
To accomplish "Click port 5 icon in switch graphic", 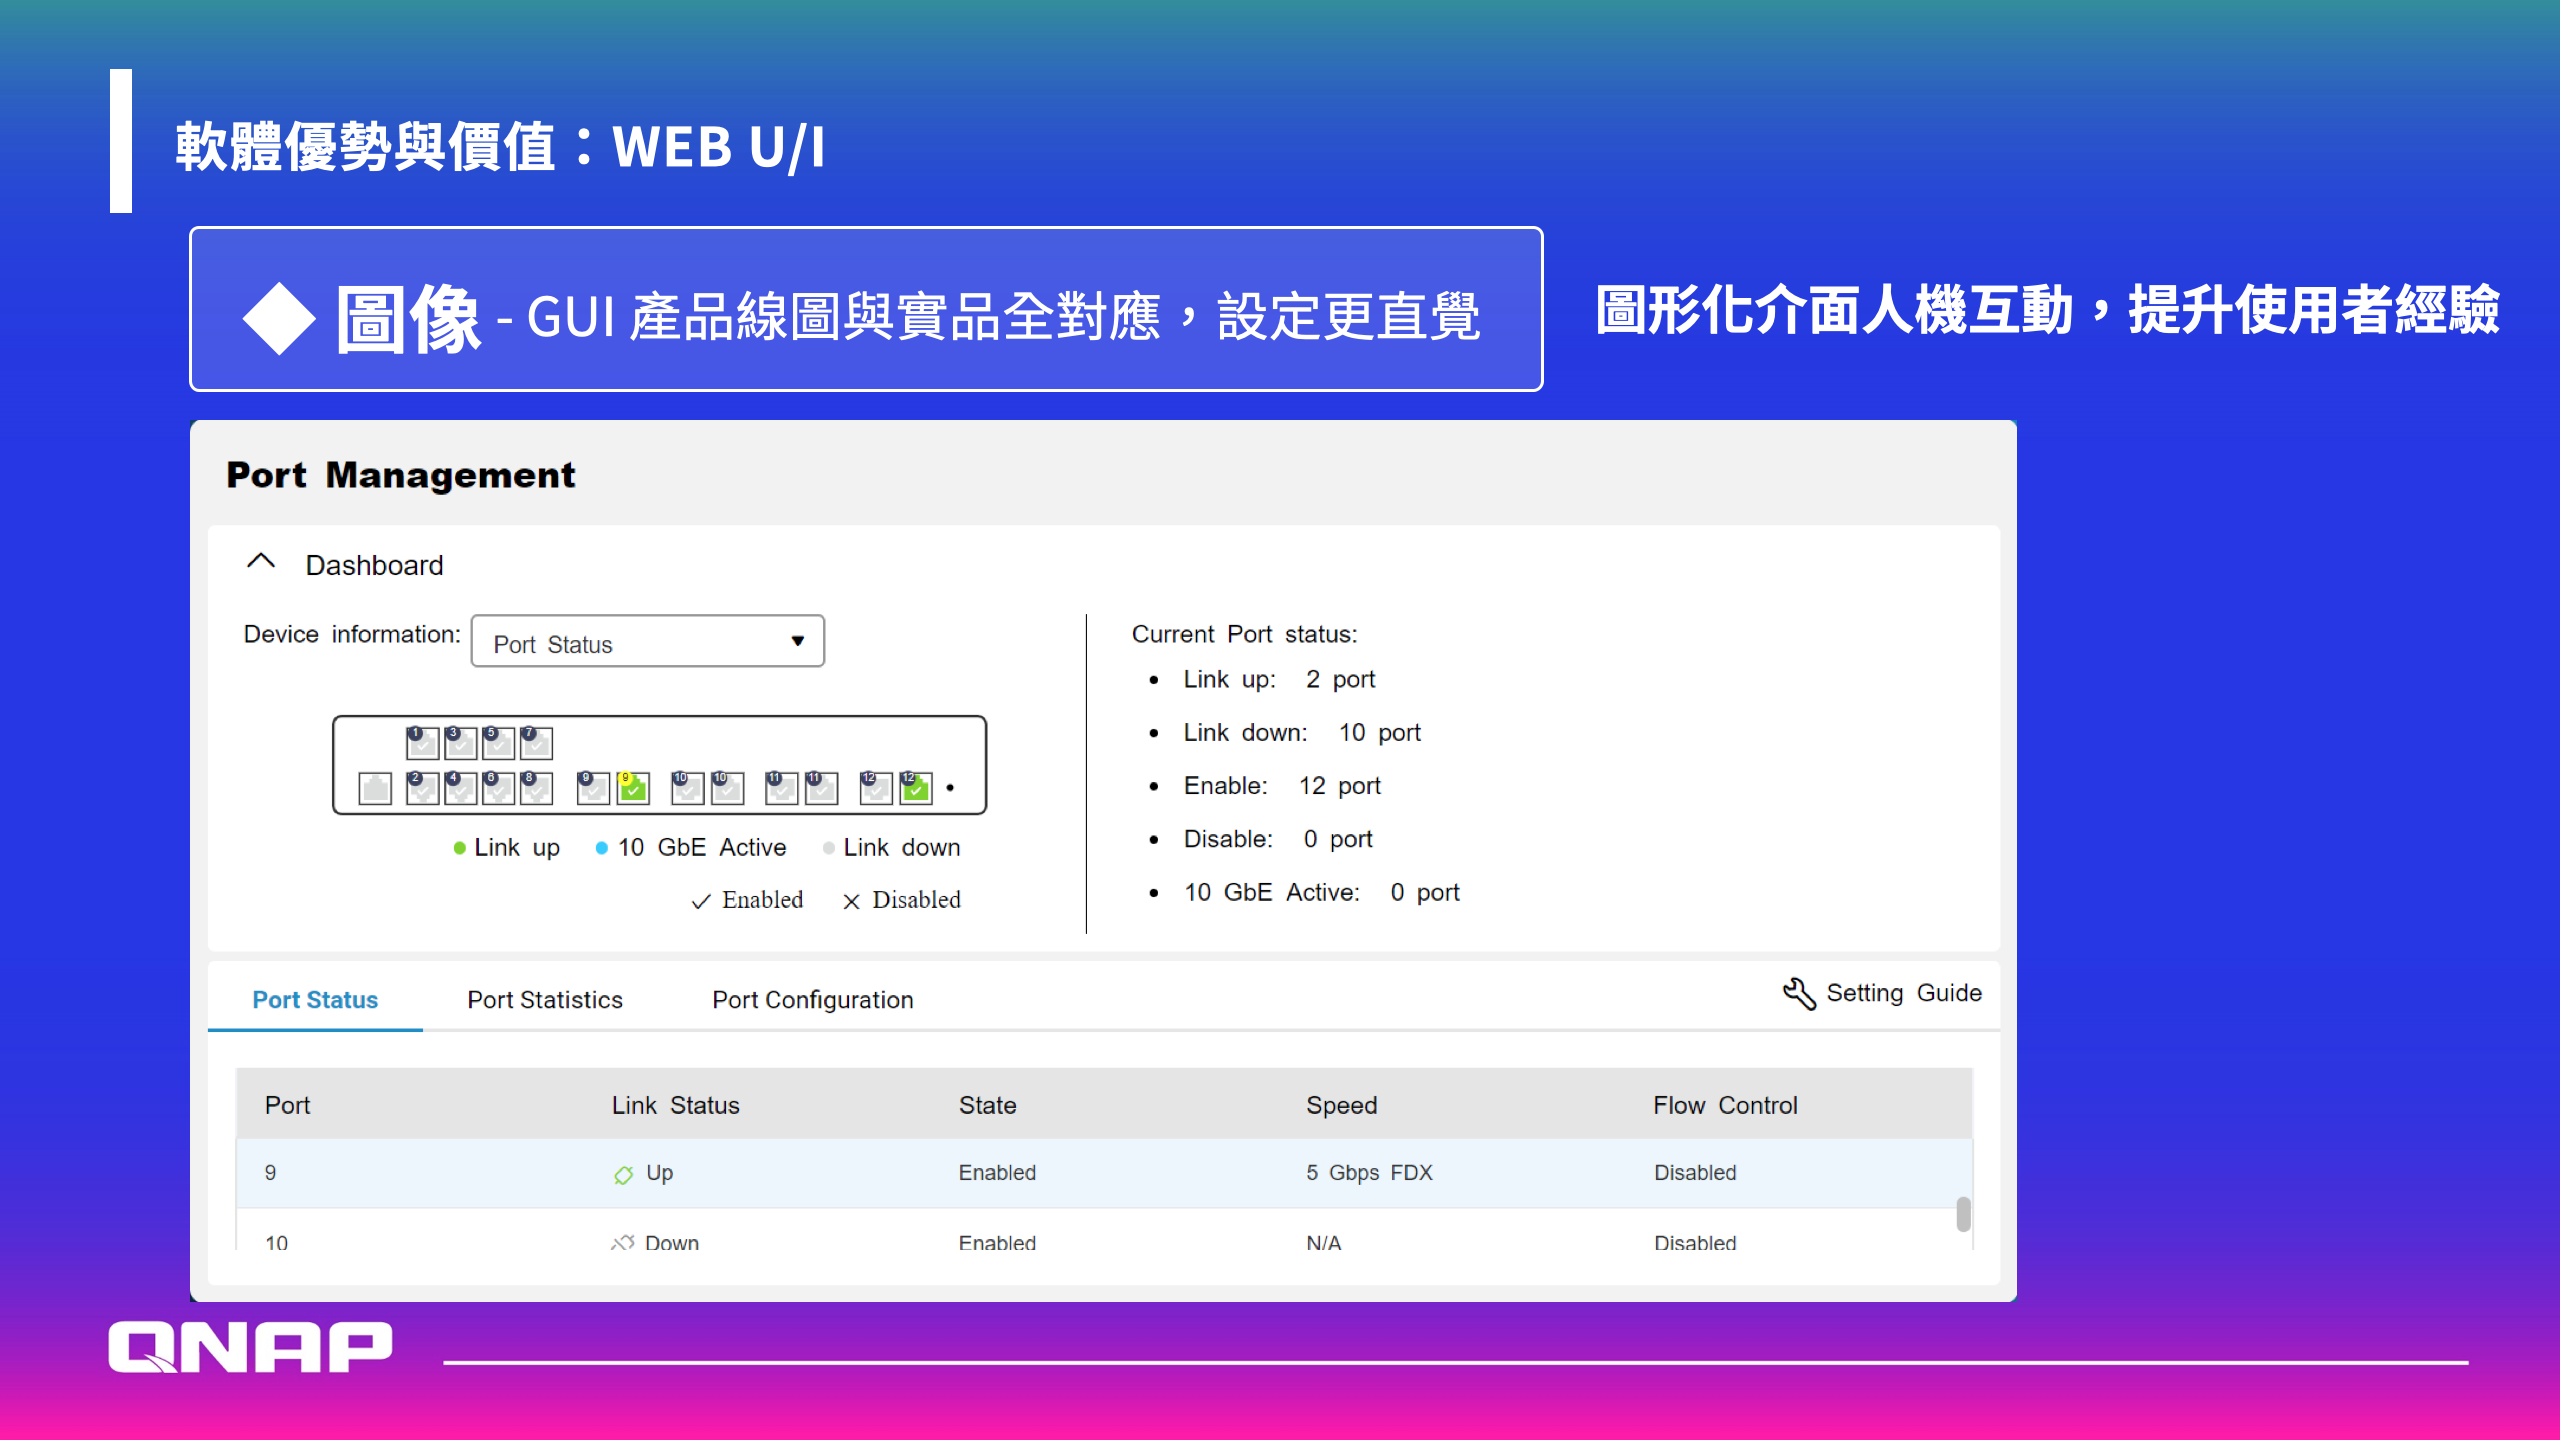I will [498, 742].
